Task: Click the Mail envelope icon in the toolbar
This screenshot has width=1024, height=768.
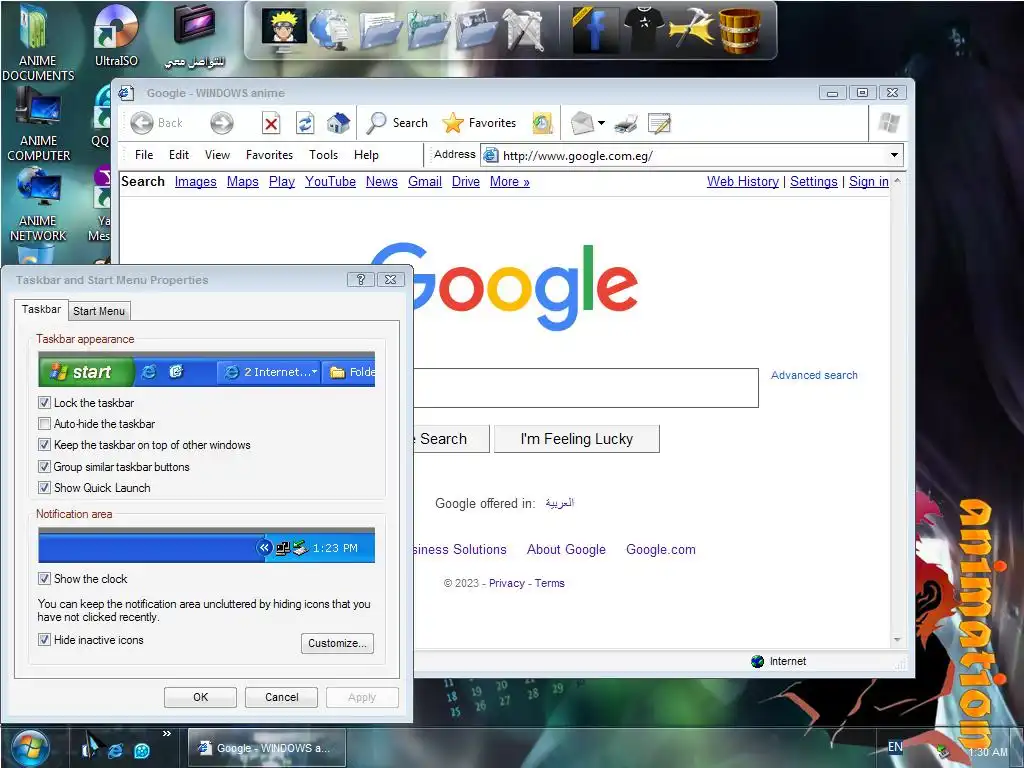Action: click(x=581, y=123)
